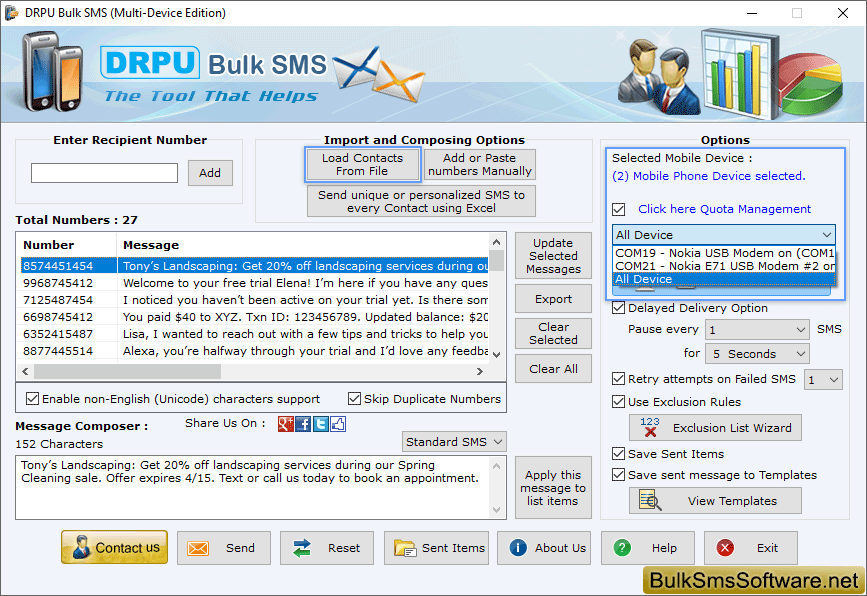Select row with number 6352415487
This screenshot has height=596, width=867.
[254, 334]
